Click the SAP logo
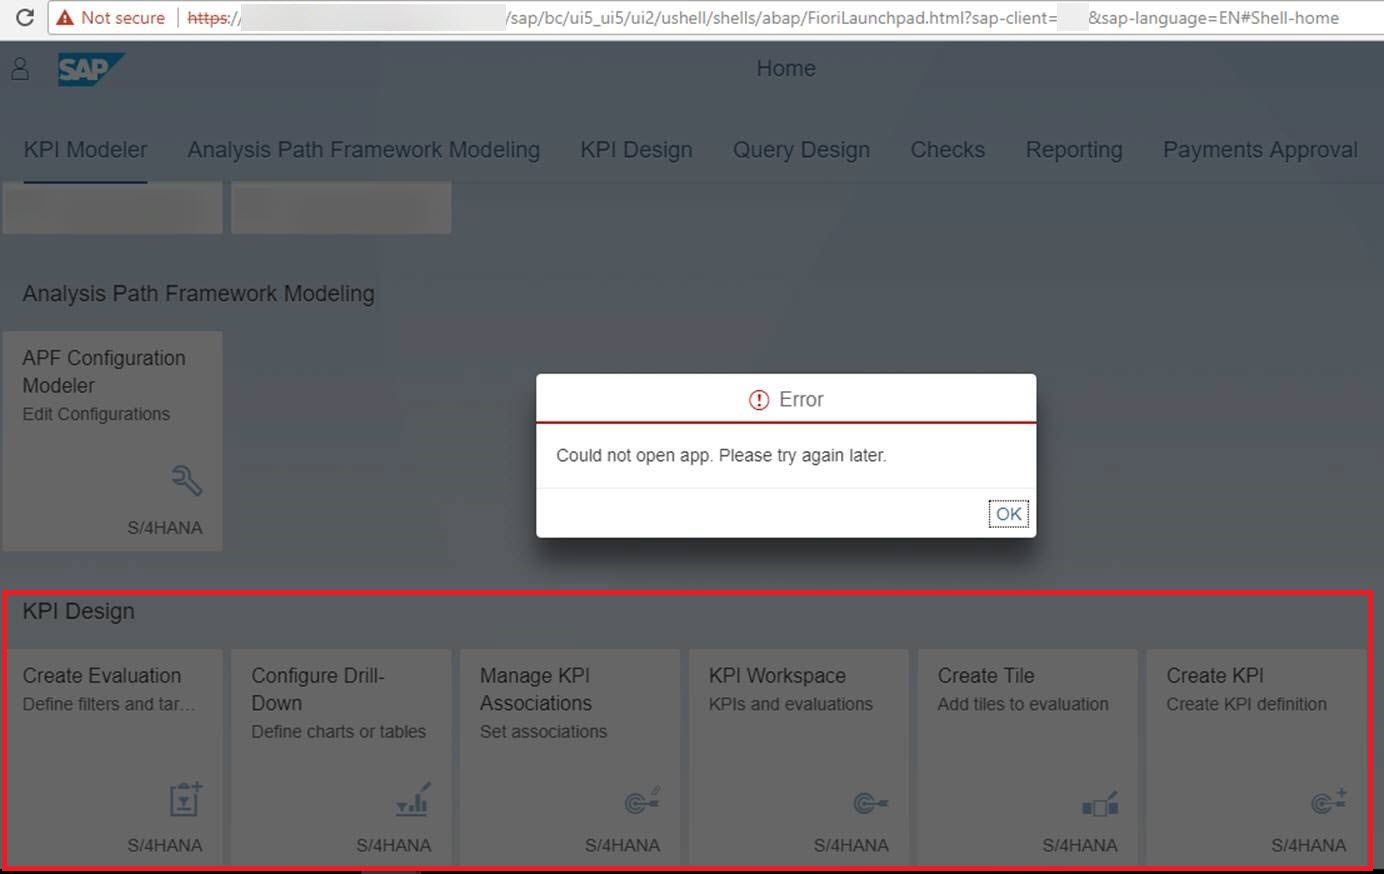 pyautogui.click(x=90, y=69)
